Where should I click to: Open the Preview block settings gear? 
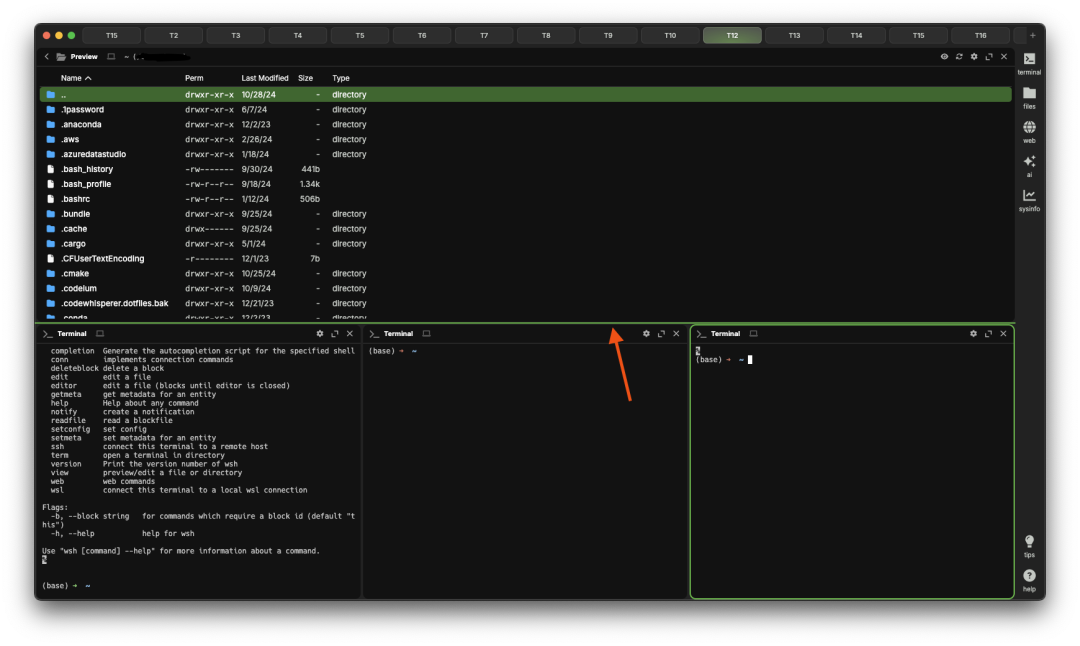coord(973,57)
